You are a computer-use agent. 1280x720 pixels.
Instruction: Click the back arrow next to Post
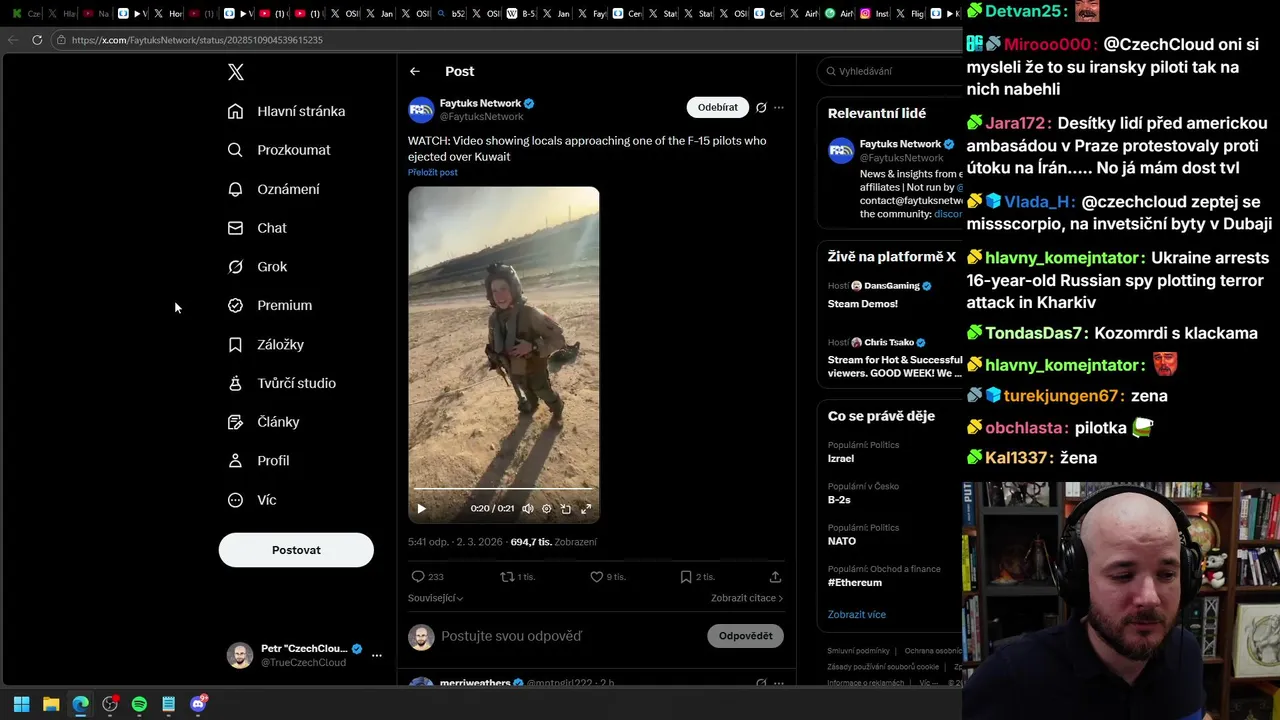[x=415, y=71]
